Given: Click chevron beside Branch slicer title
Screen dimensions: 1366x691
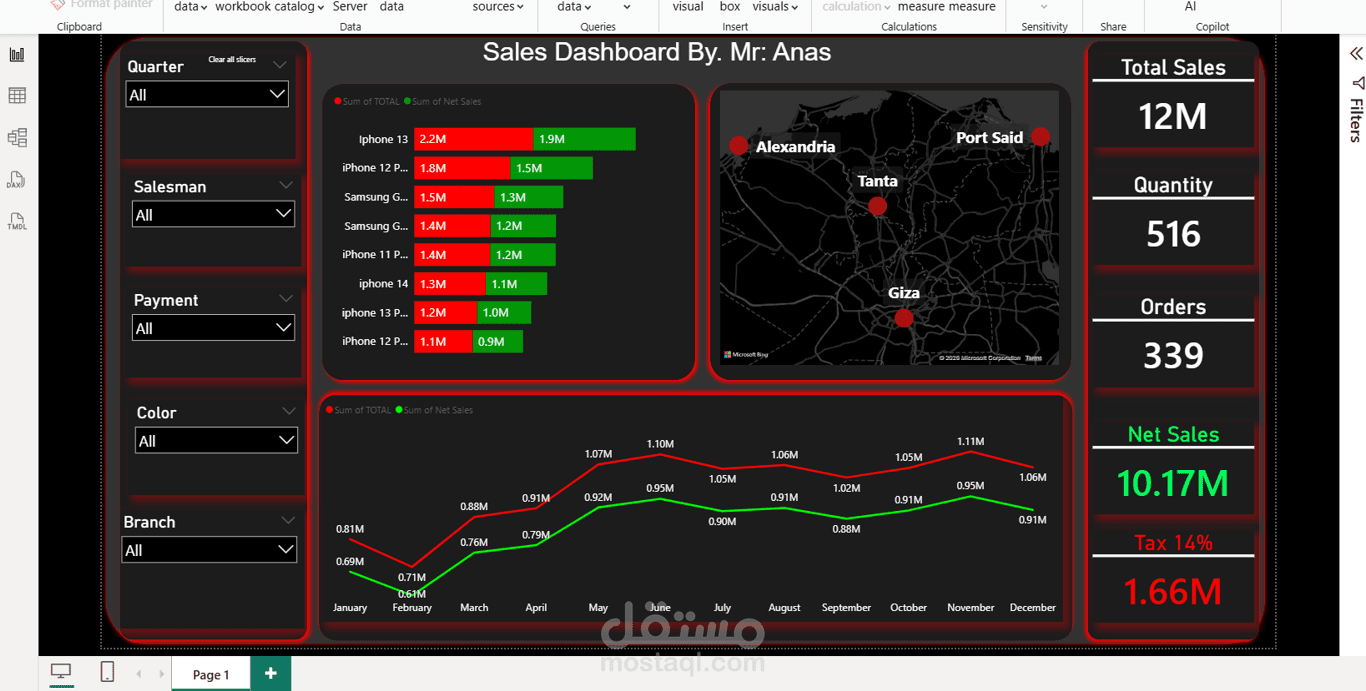Looking at the screenshot, I should (288, 520).
